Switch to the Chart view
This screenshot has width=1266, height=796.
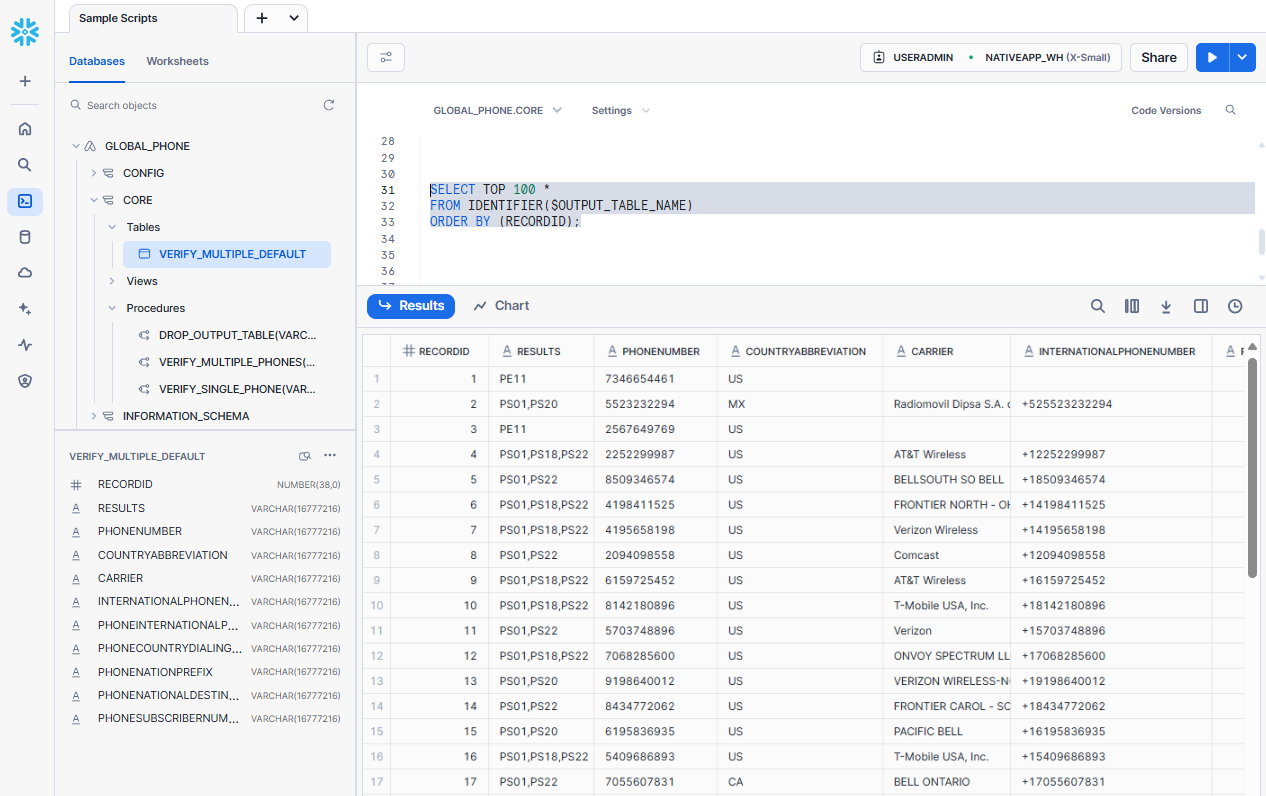(501, 306)
